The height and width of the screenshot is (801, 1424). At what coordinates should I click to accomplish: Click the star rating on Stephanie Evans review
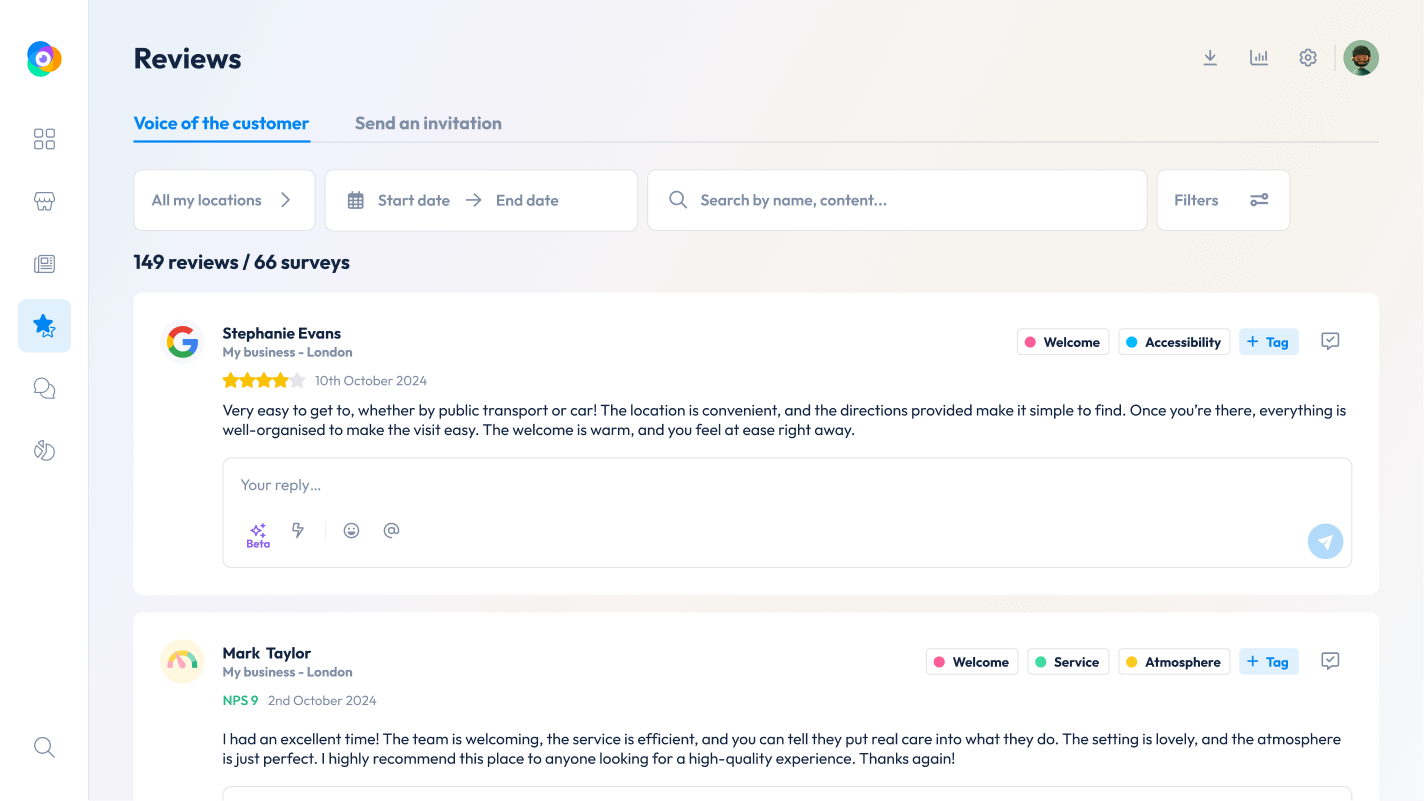coord(264,380)
